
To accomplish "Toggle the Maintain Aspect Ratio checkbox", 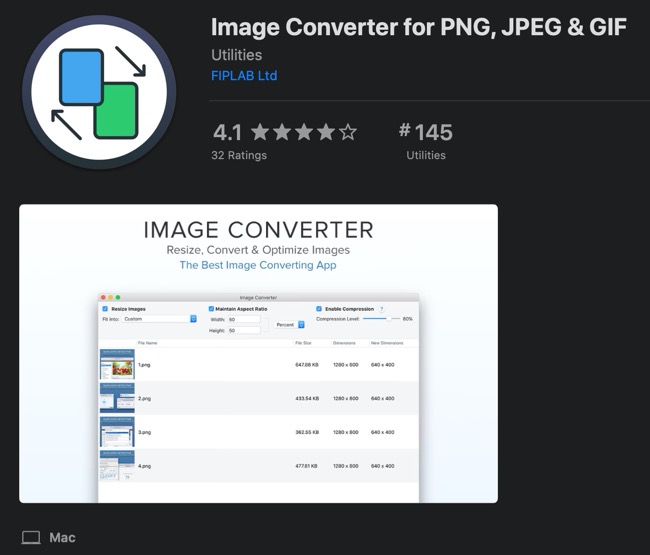I will click(211, 309).
